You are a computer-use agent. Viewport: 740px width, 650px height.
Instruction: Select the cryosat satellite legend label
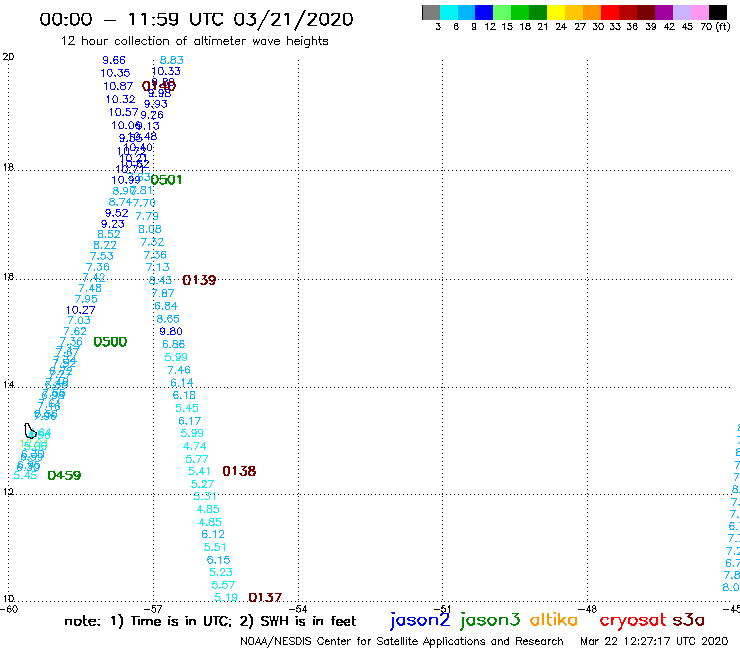point(633,620)
